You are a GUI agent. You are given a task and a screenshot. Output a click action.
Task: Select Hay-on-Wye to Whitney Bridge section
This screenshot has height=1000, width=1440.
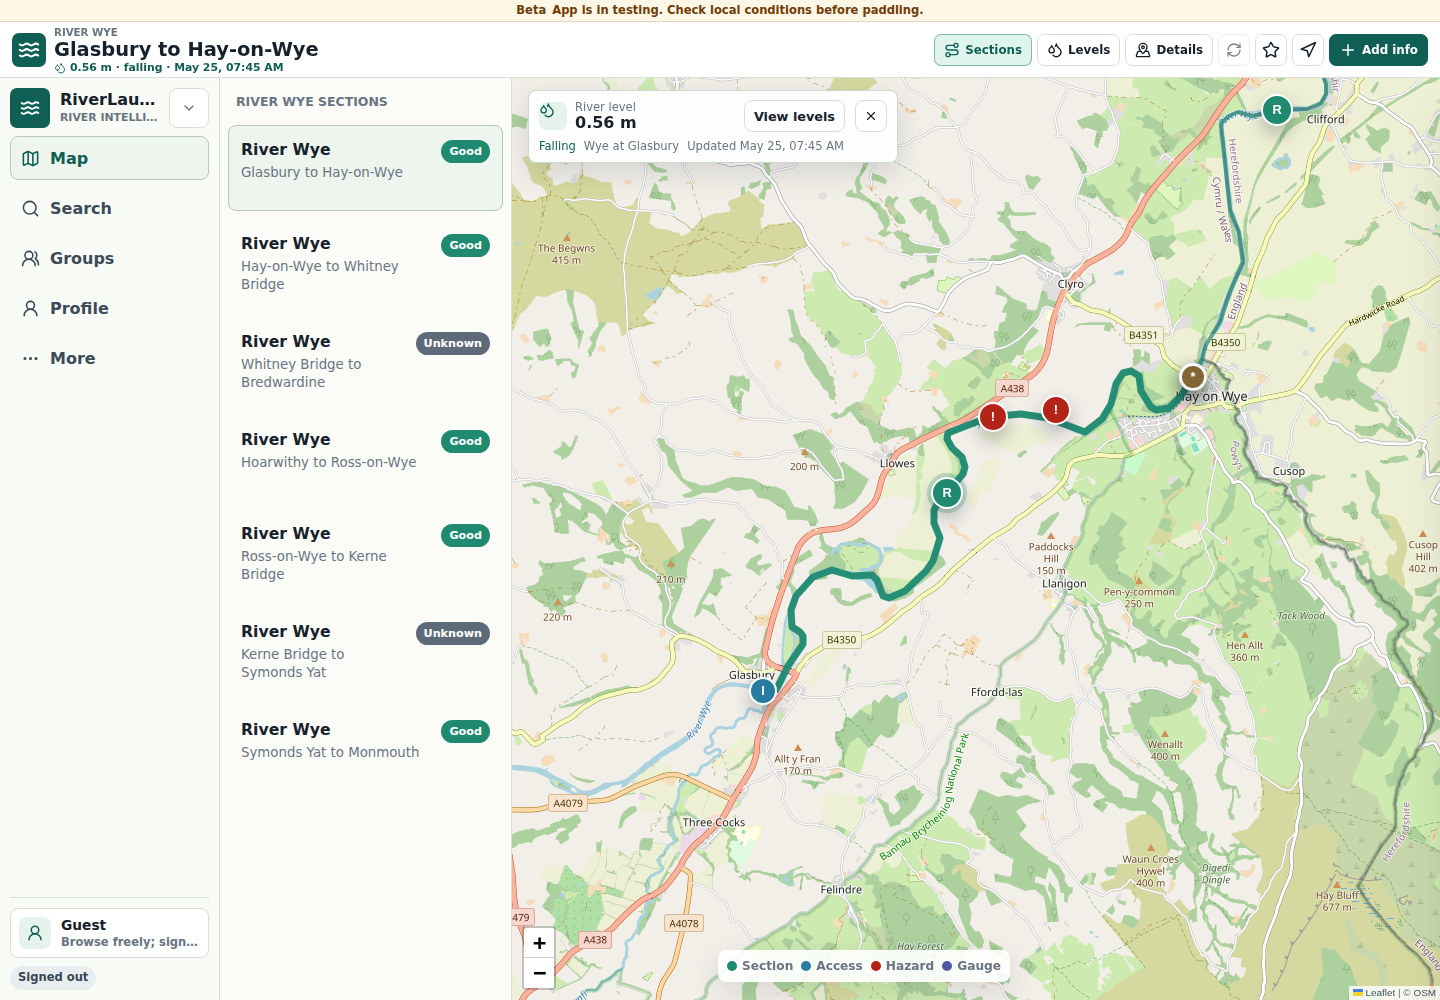365,264
